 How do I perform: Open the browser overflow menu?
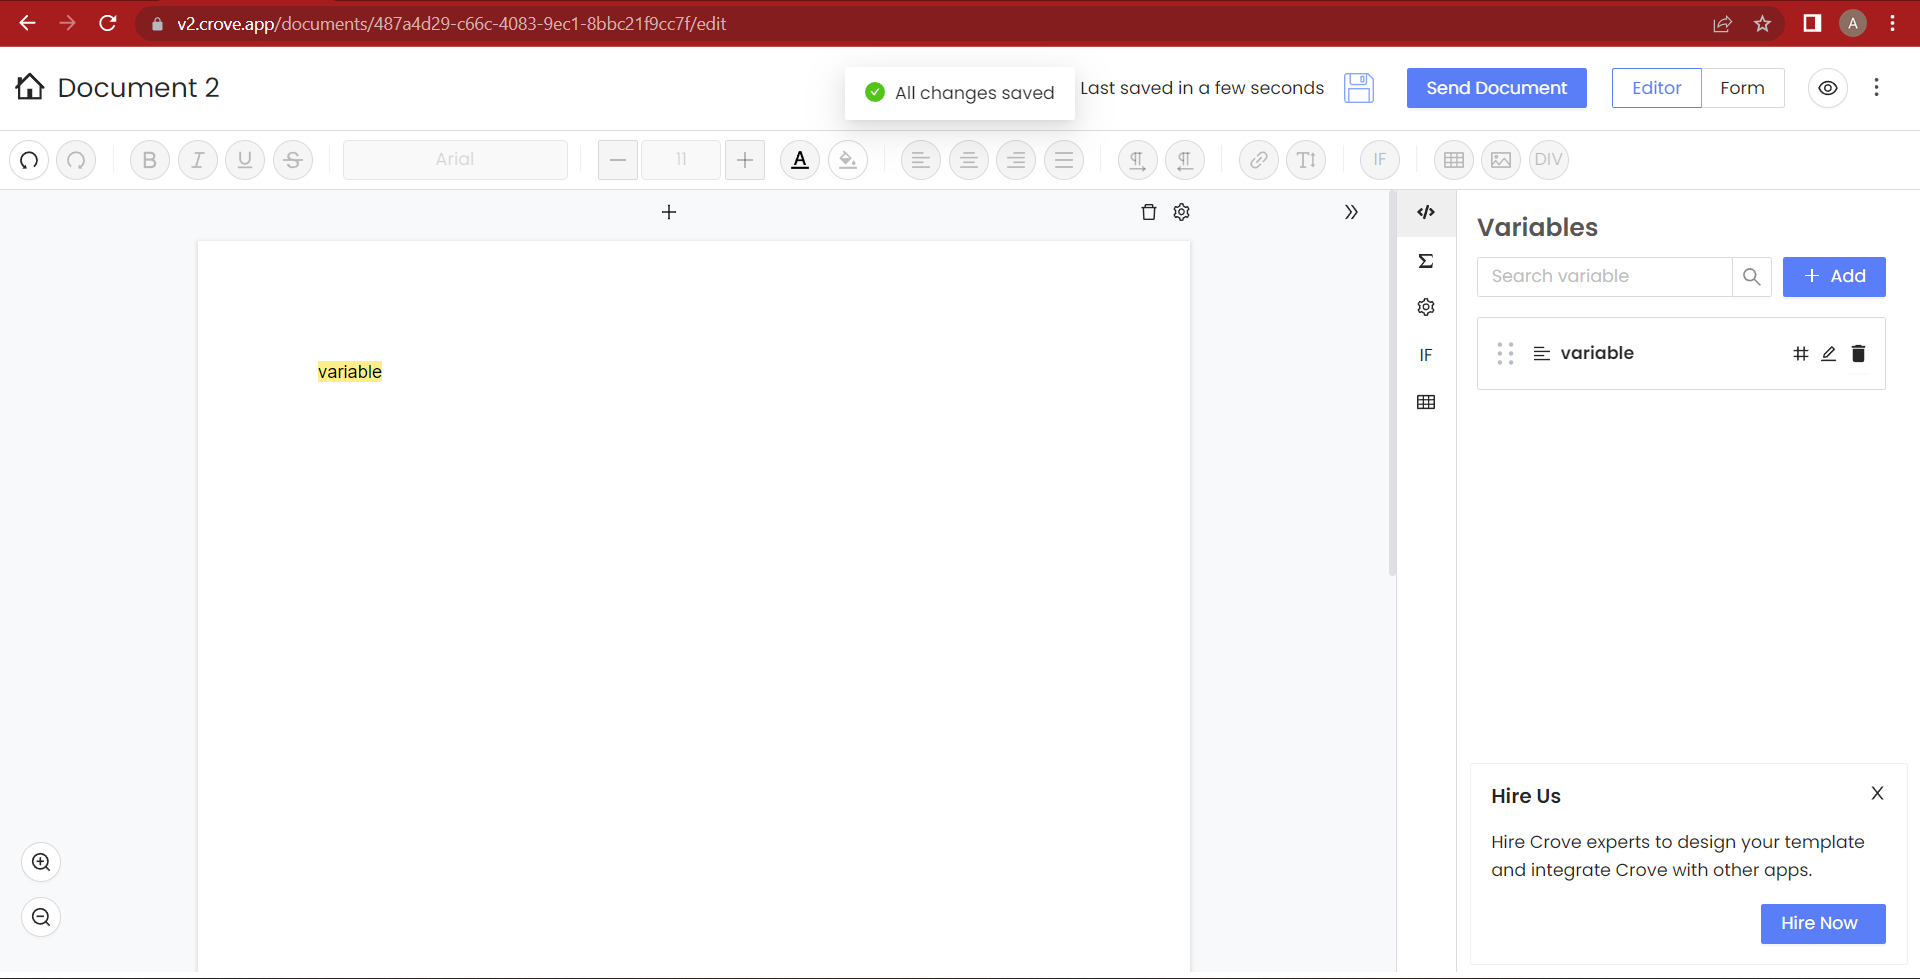click(x=1893, y=23)
